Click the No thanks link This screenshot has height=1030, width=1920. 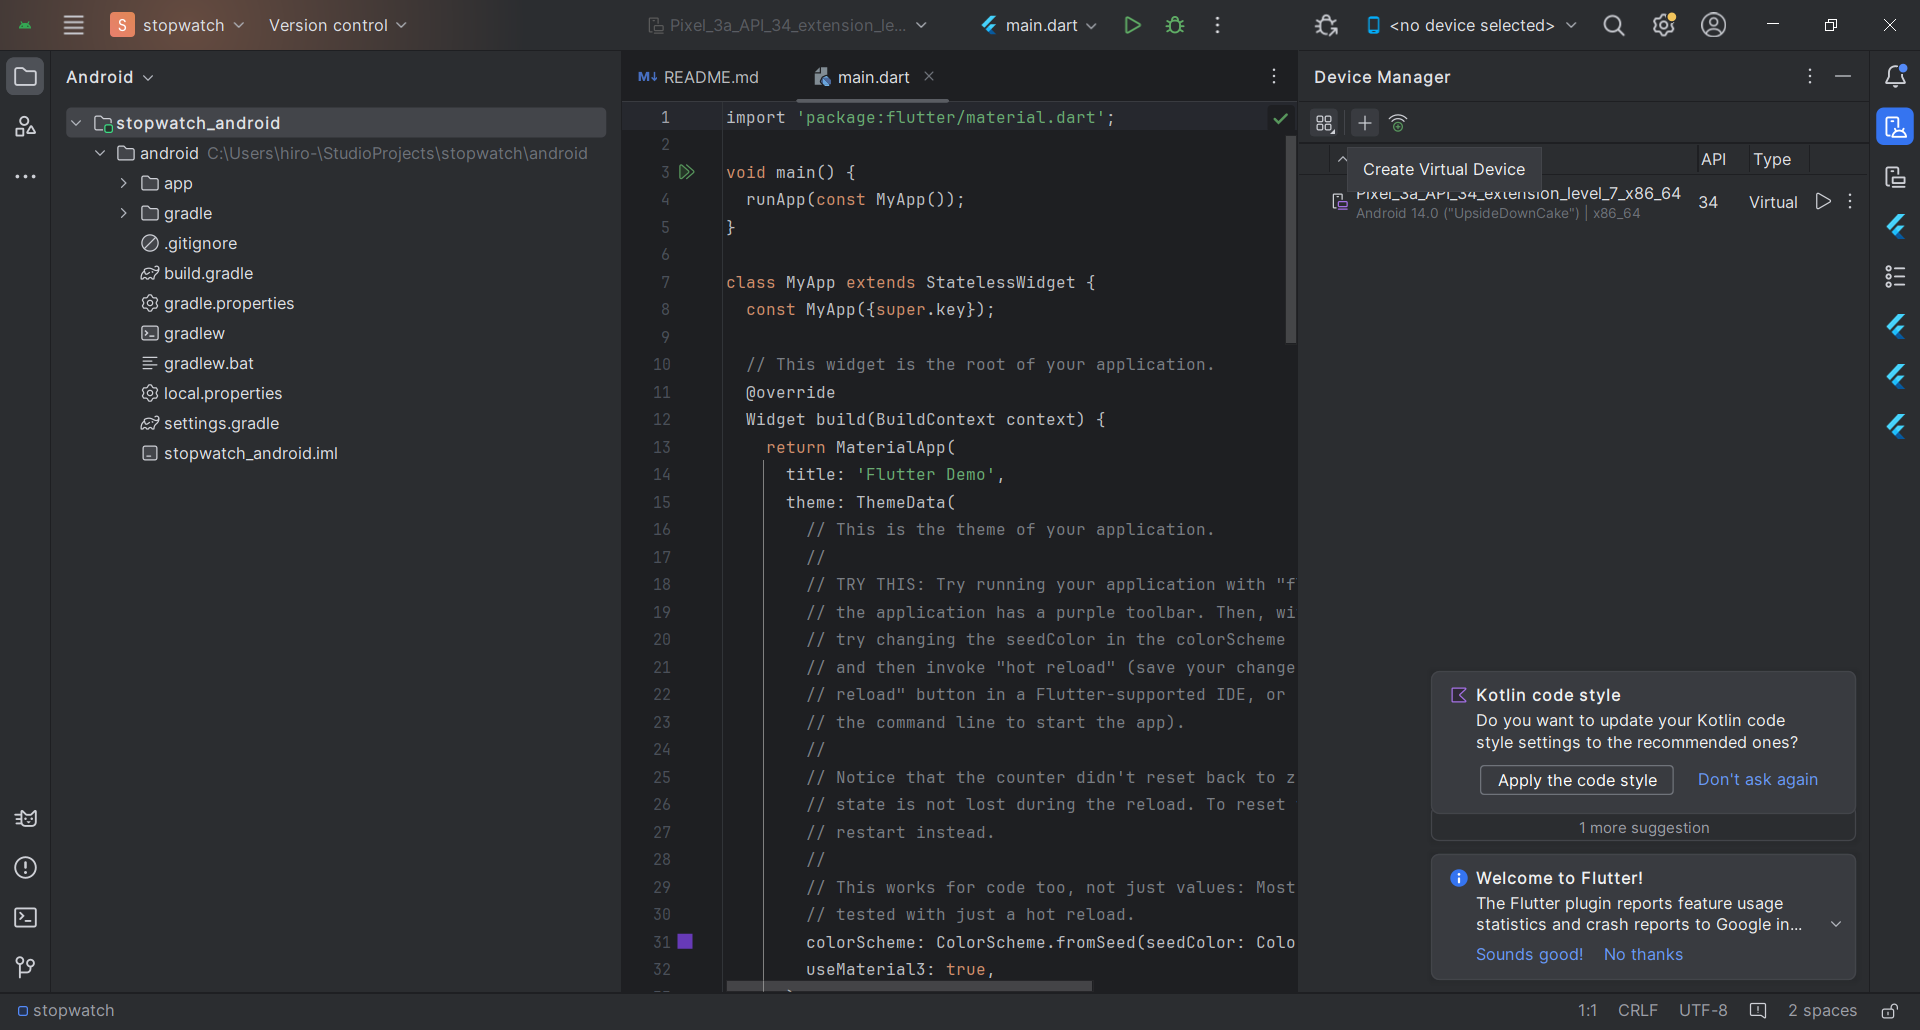[x=1642, y=954]
